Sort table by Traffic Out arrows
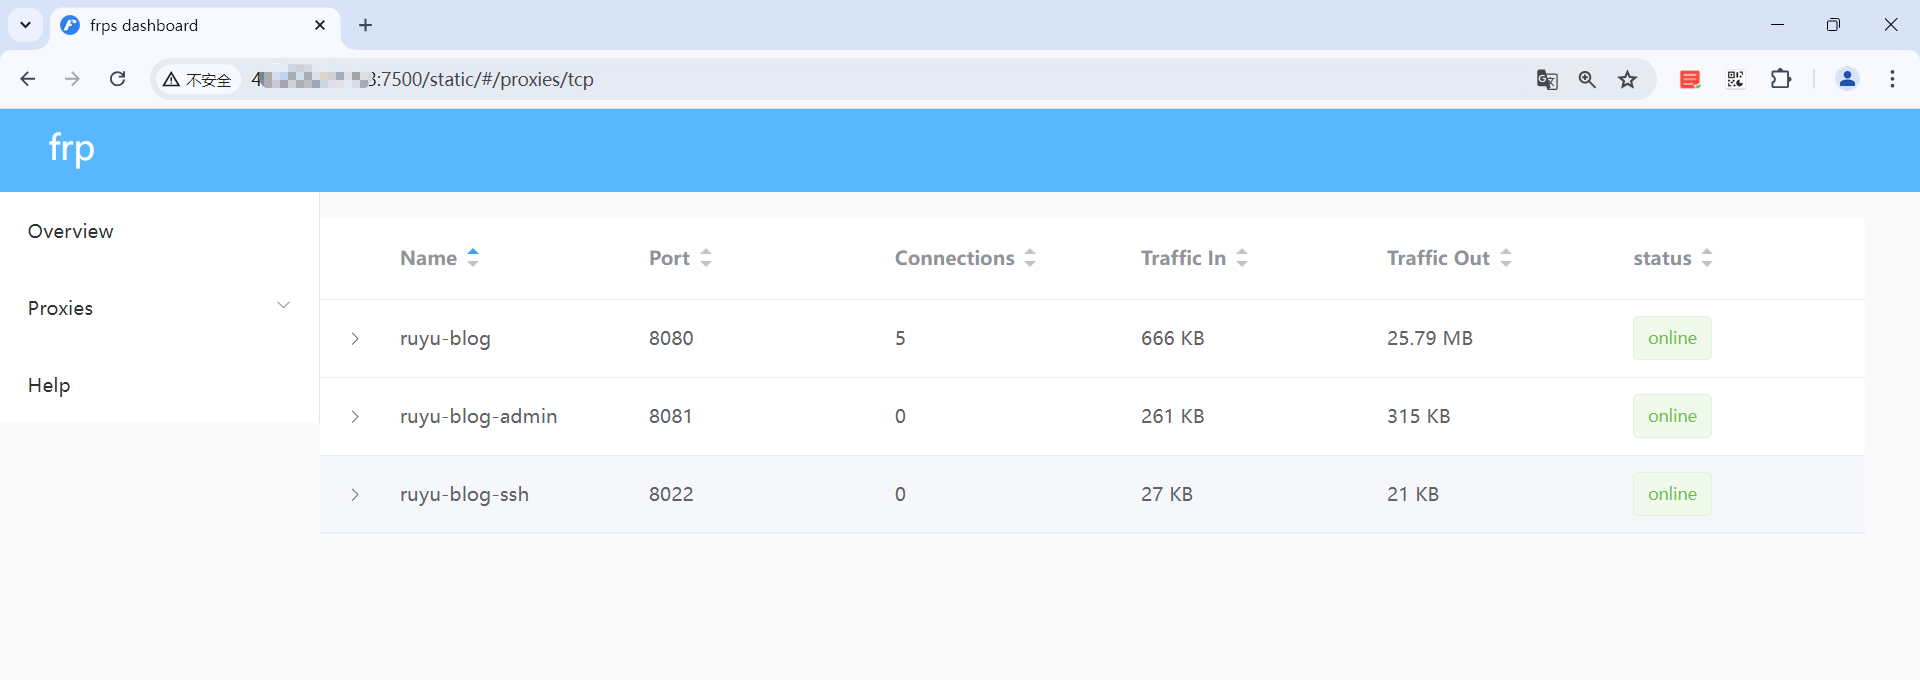This screenshot has width=1920, height=680. 1506,257
